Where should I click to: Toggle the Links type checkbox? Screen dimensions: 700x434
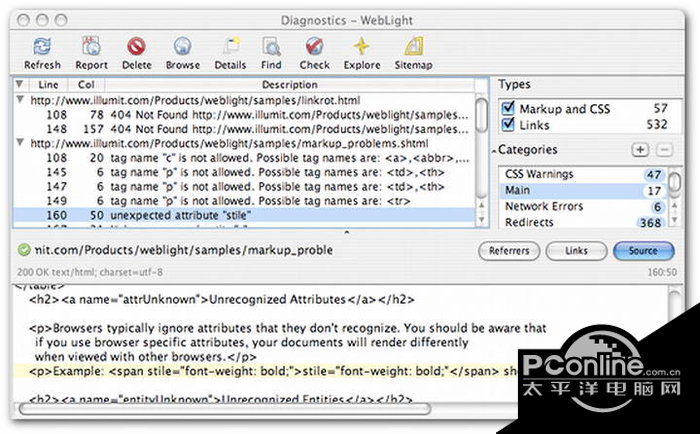tap(508, 124)
